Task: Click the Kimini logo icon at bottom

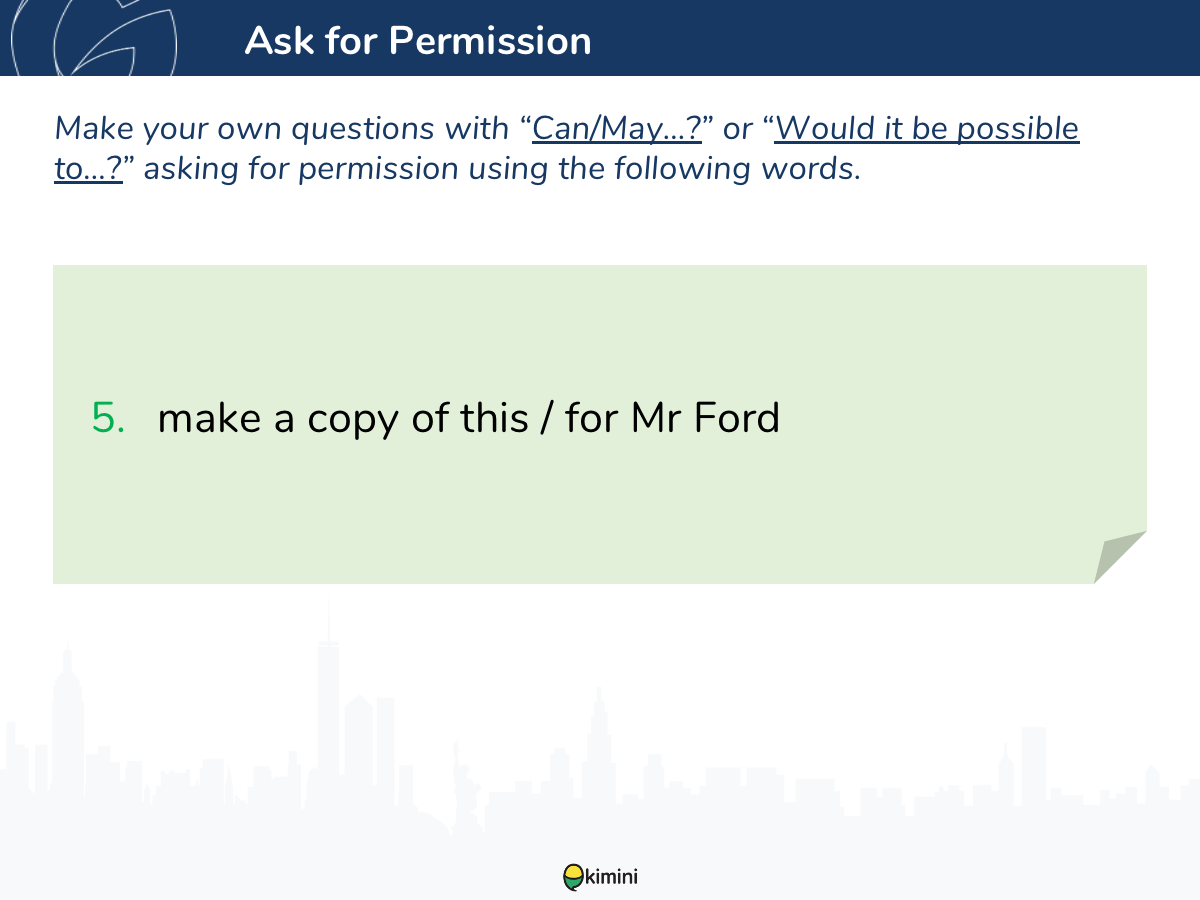Action: [572, 877]
